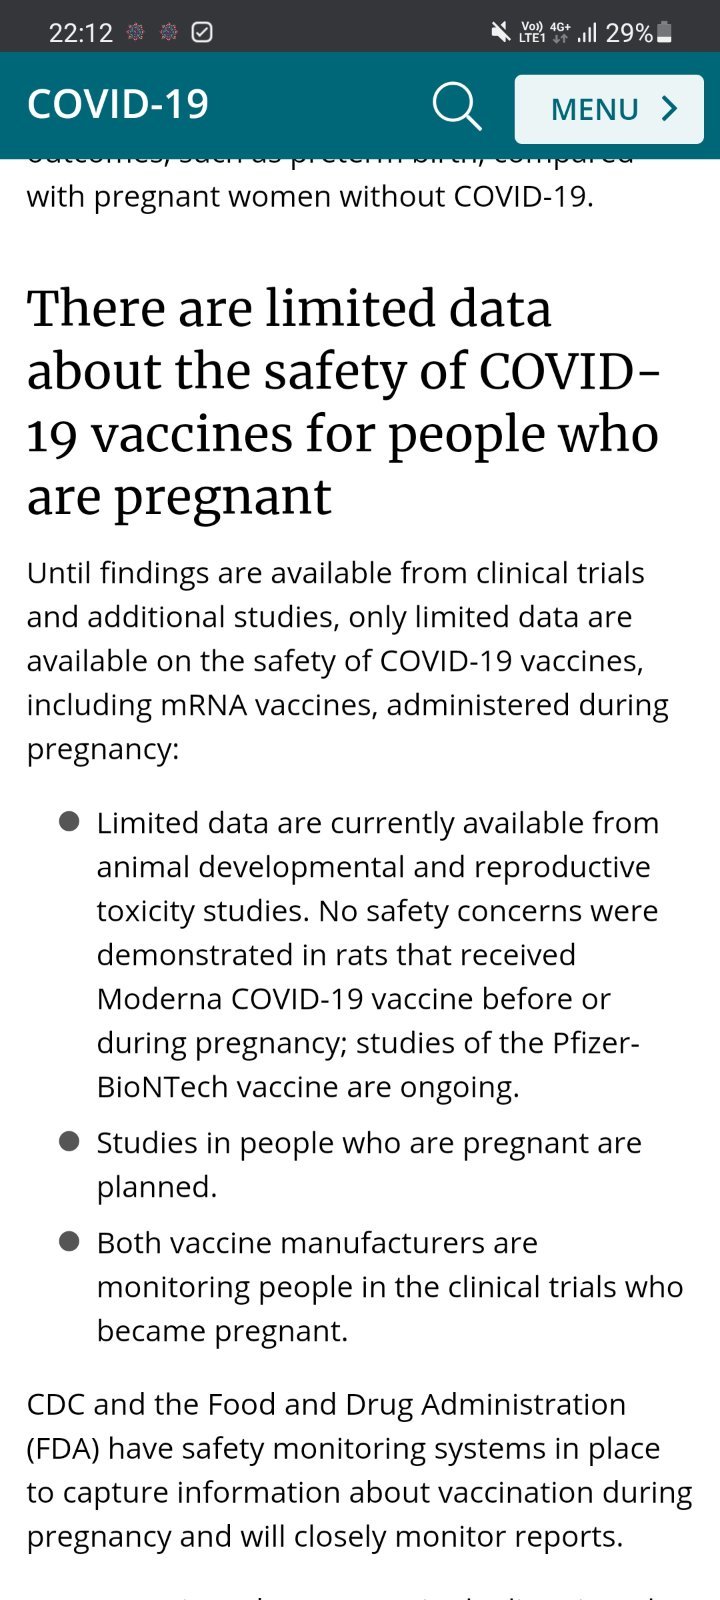Tap the muted sound status icon
720x1600 pixels.
pos(500,33)
